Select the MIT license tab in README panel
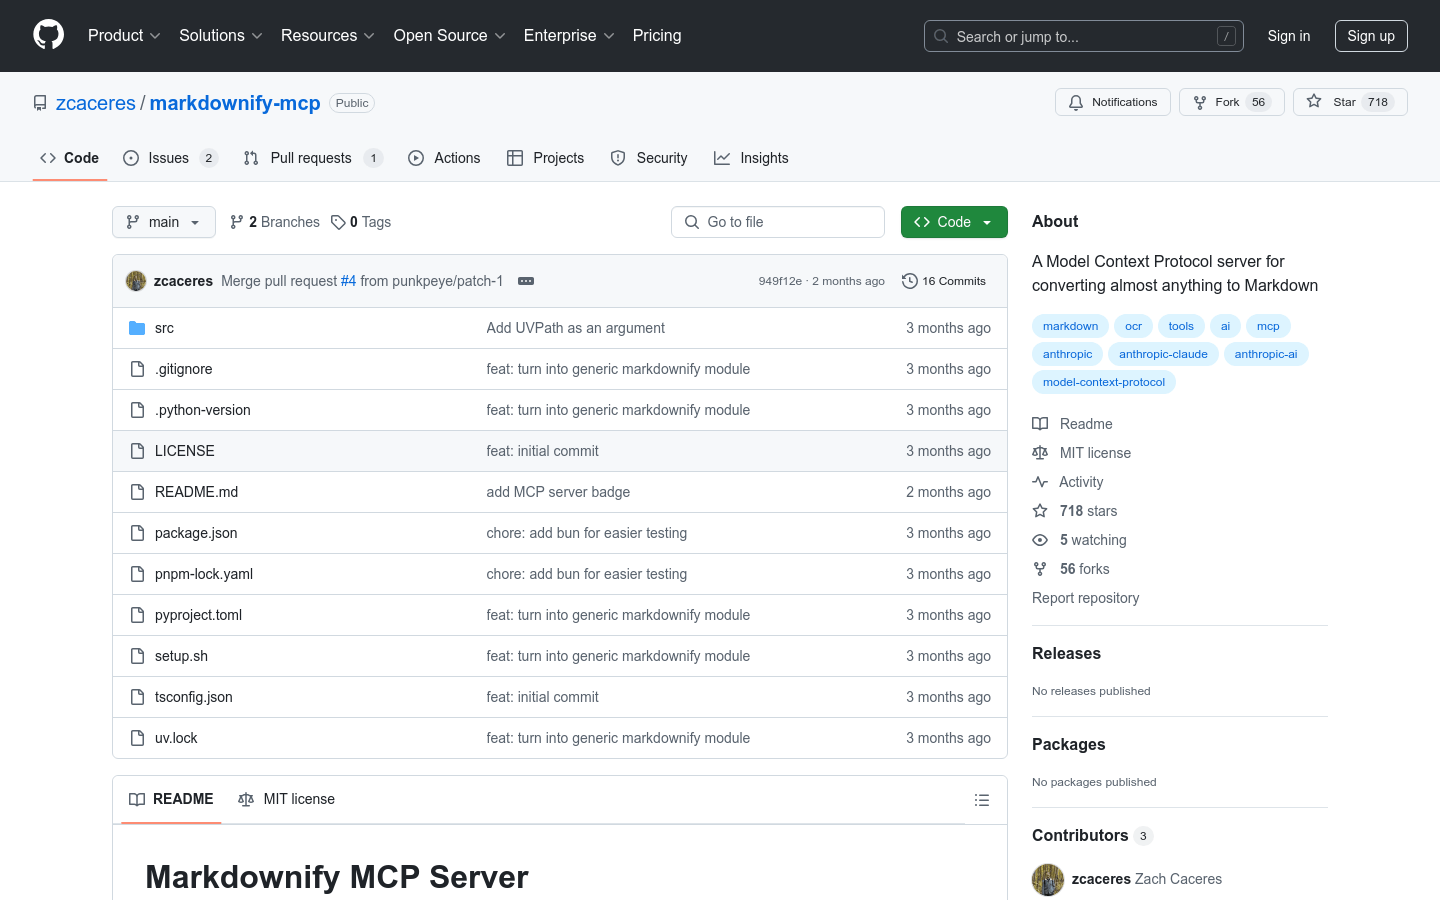This screenshot has height=900, width=1440. pos(287,799)
